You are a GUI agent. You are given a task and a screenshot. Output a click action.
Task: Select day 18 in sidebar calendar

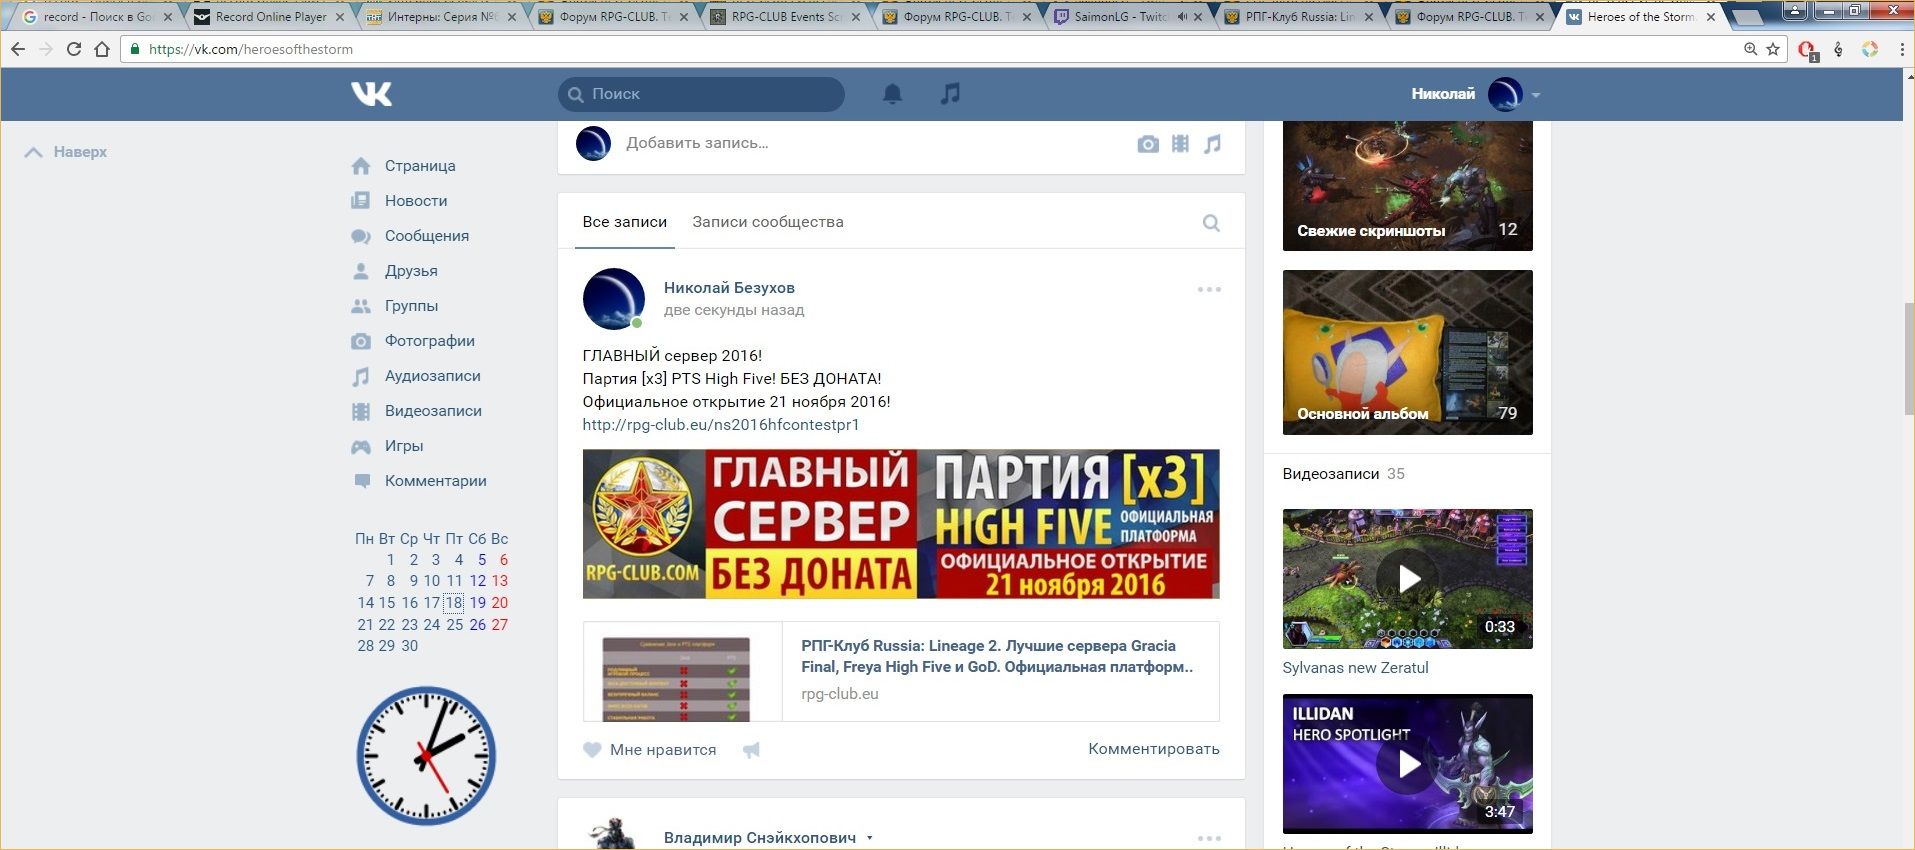pos(454,603)
